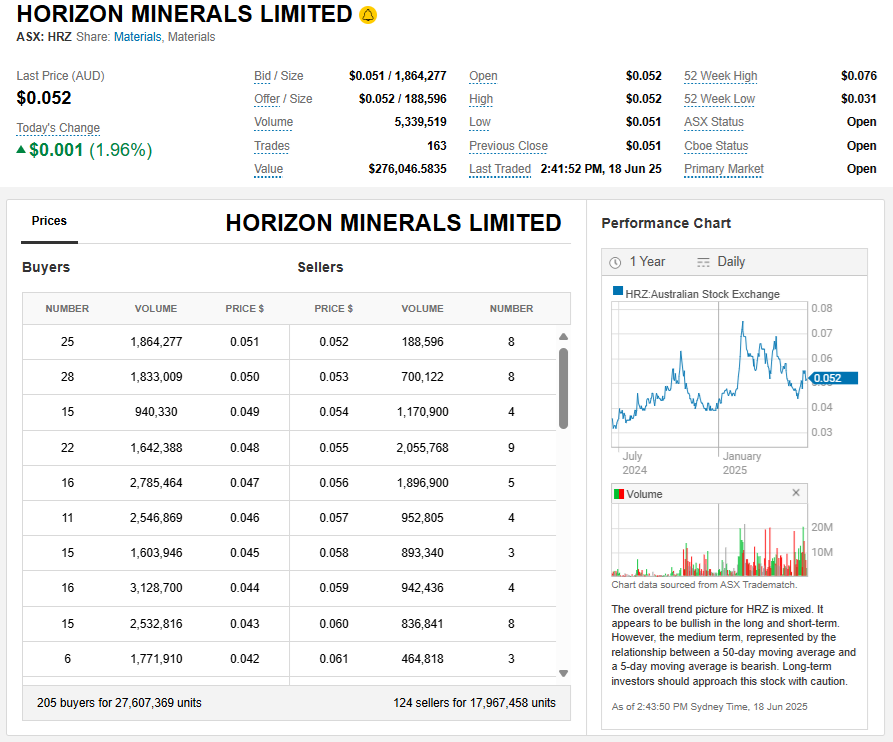Click the scroll down arrow in order table

[563, 673]
